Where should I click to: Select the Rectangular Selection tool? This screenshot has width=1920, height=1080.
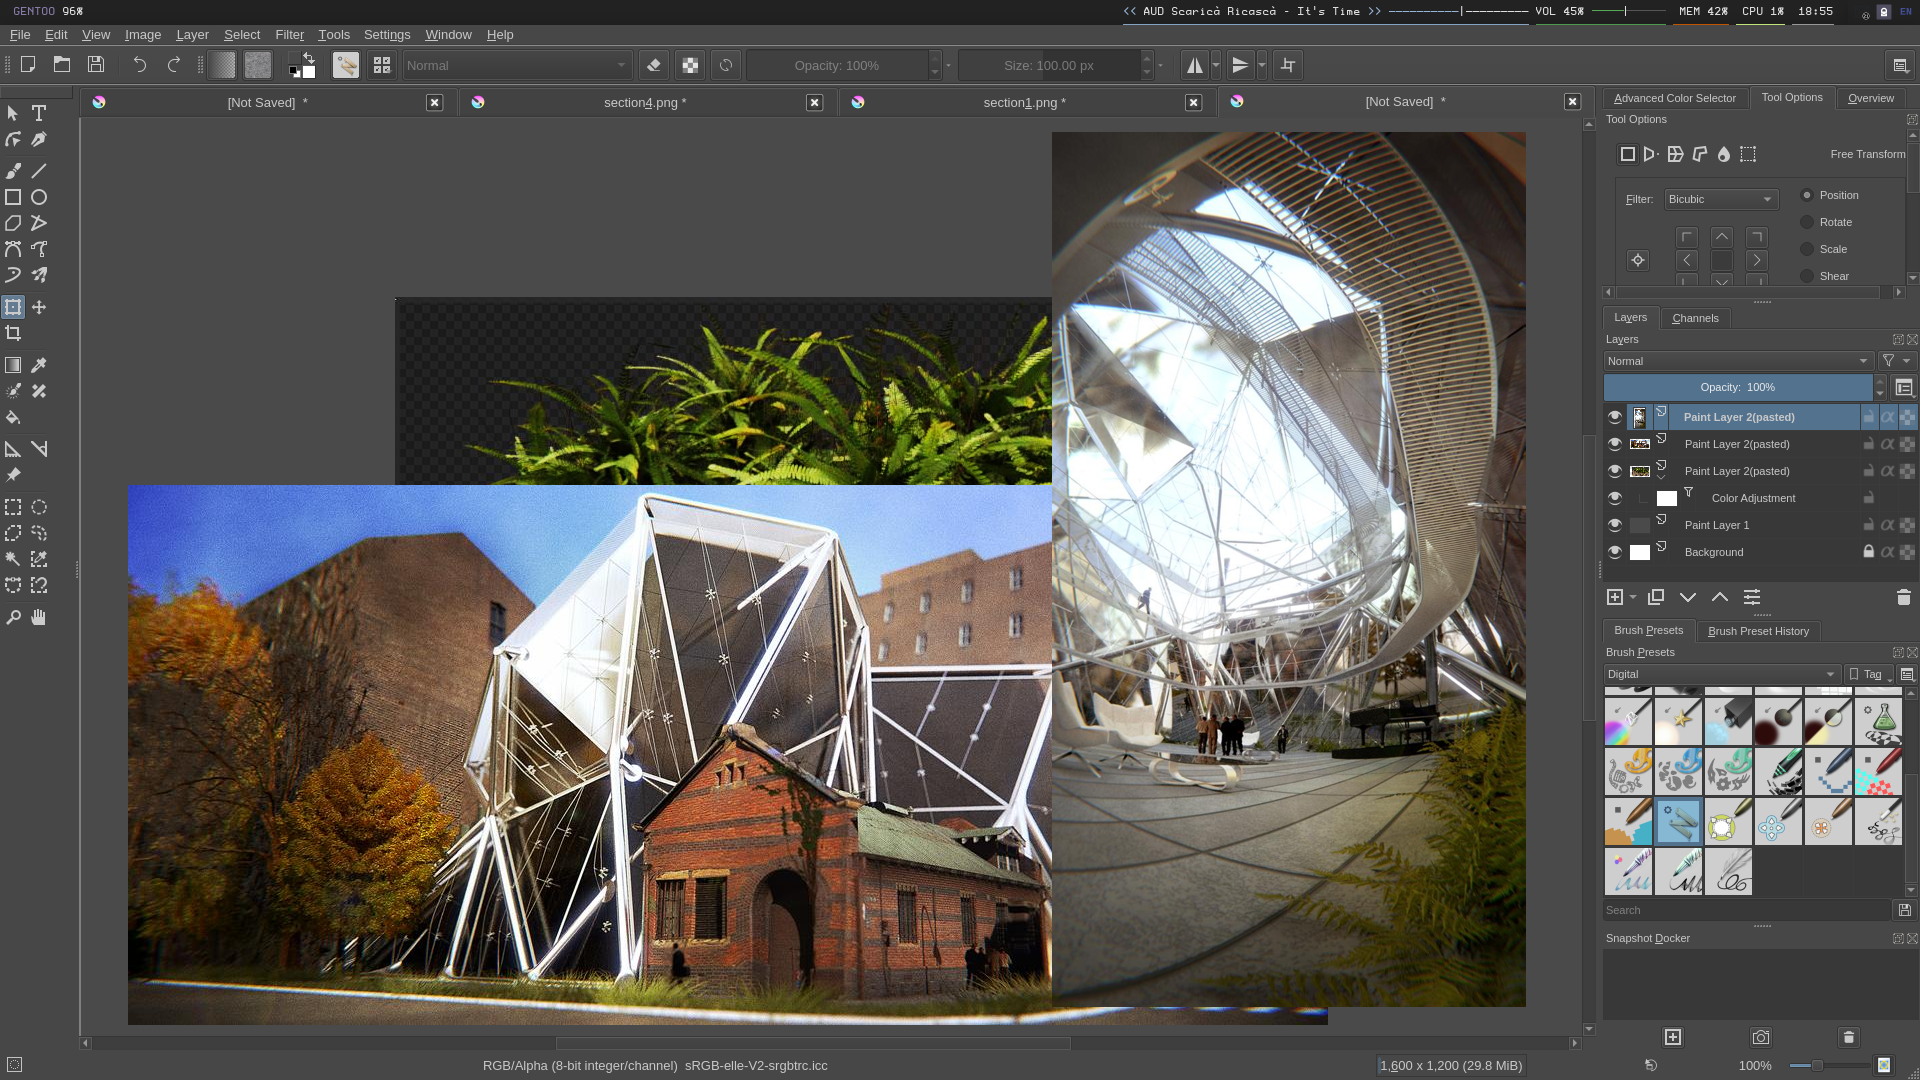13,506
